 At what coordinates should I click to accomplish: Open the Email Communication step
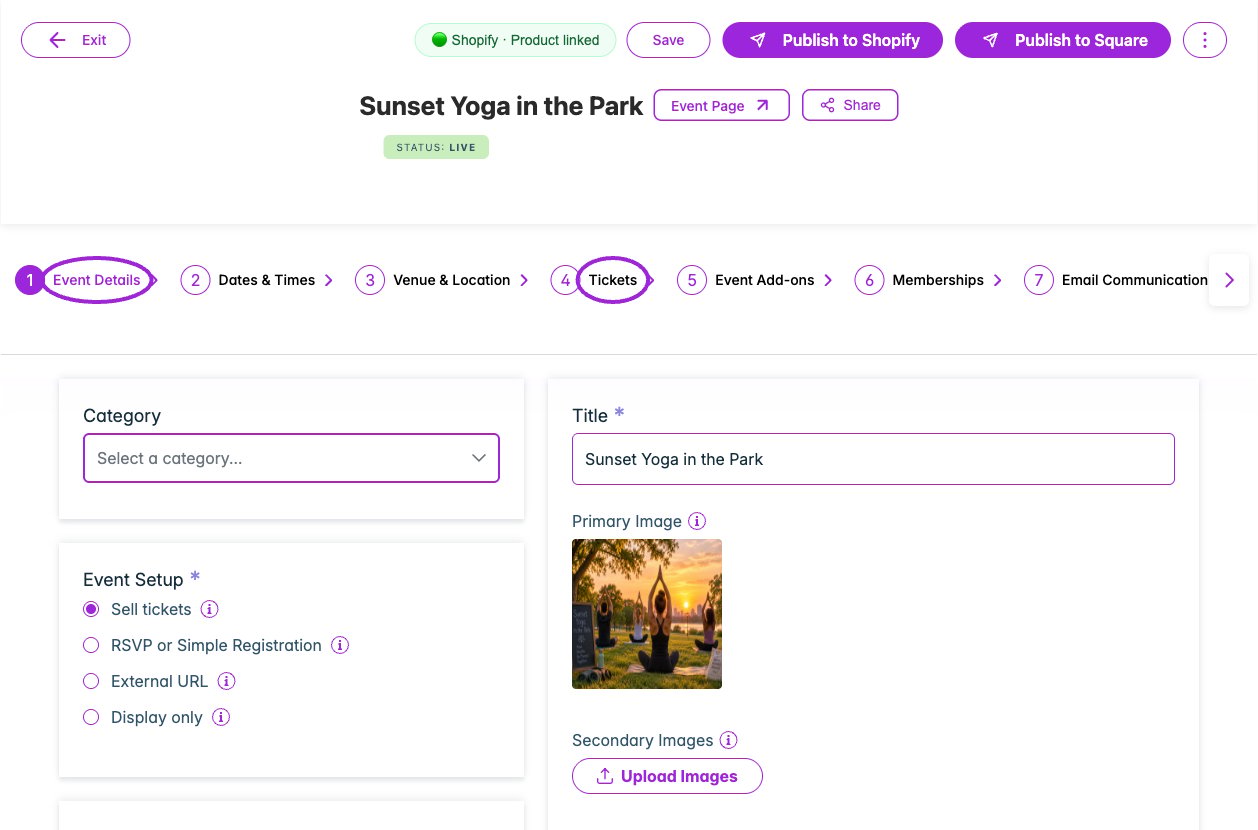[1134, 280]
